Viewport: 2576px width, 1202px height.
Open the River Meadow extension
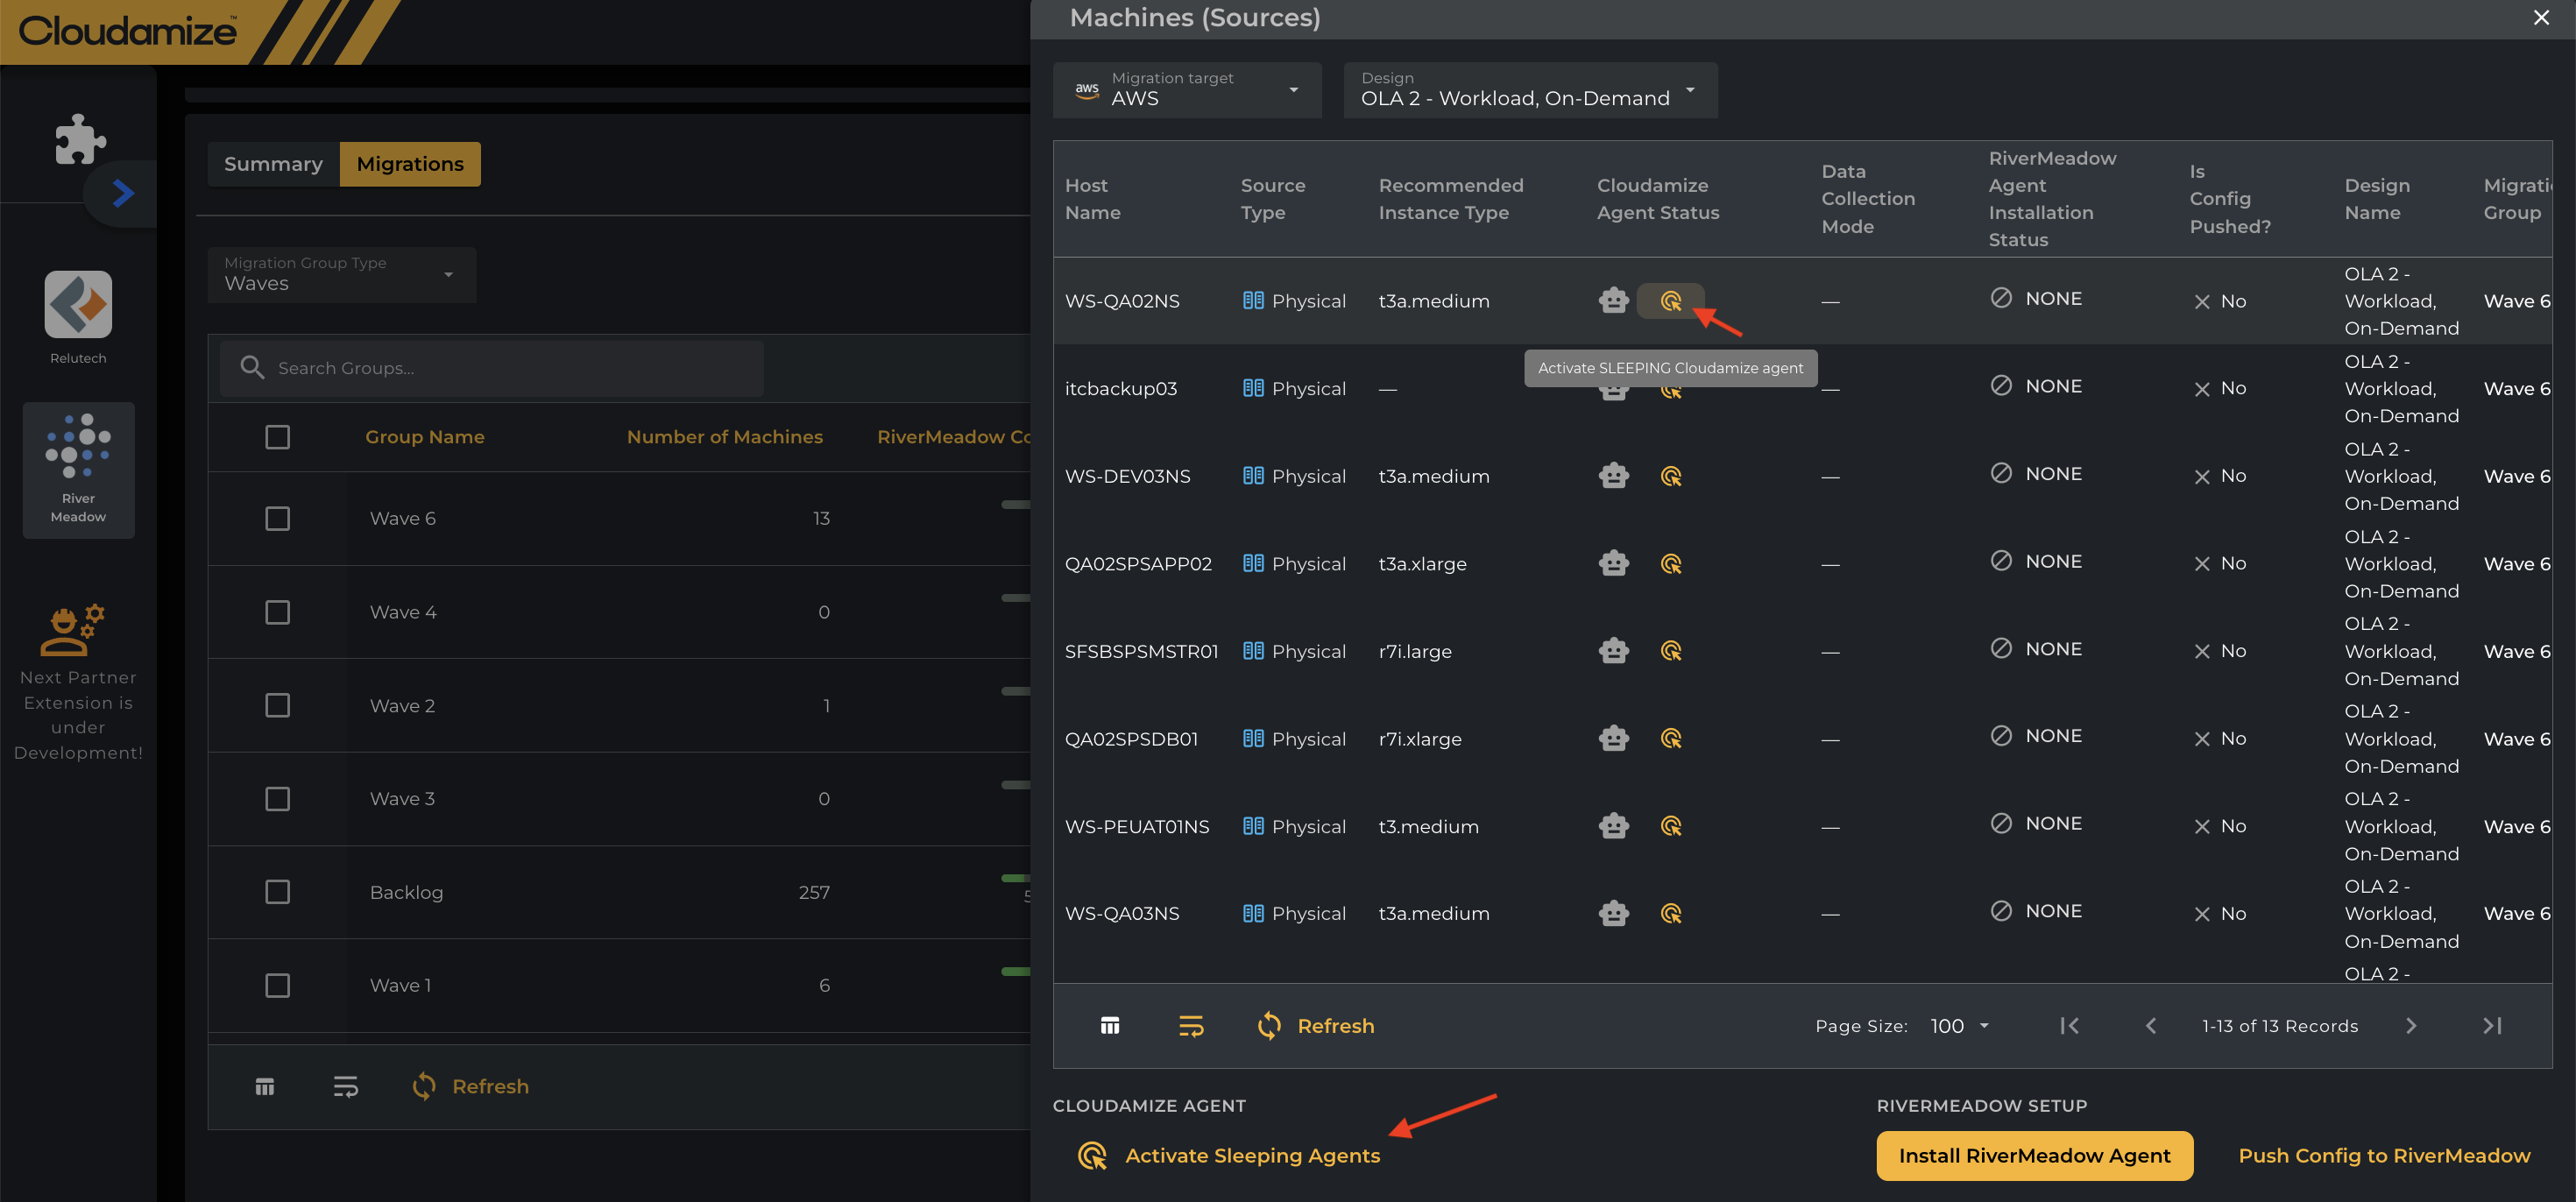click(78, 470)
